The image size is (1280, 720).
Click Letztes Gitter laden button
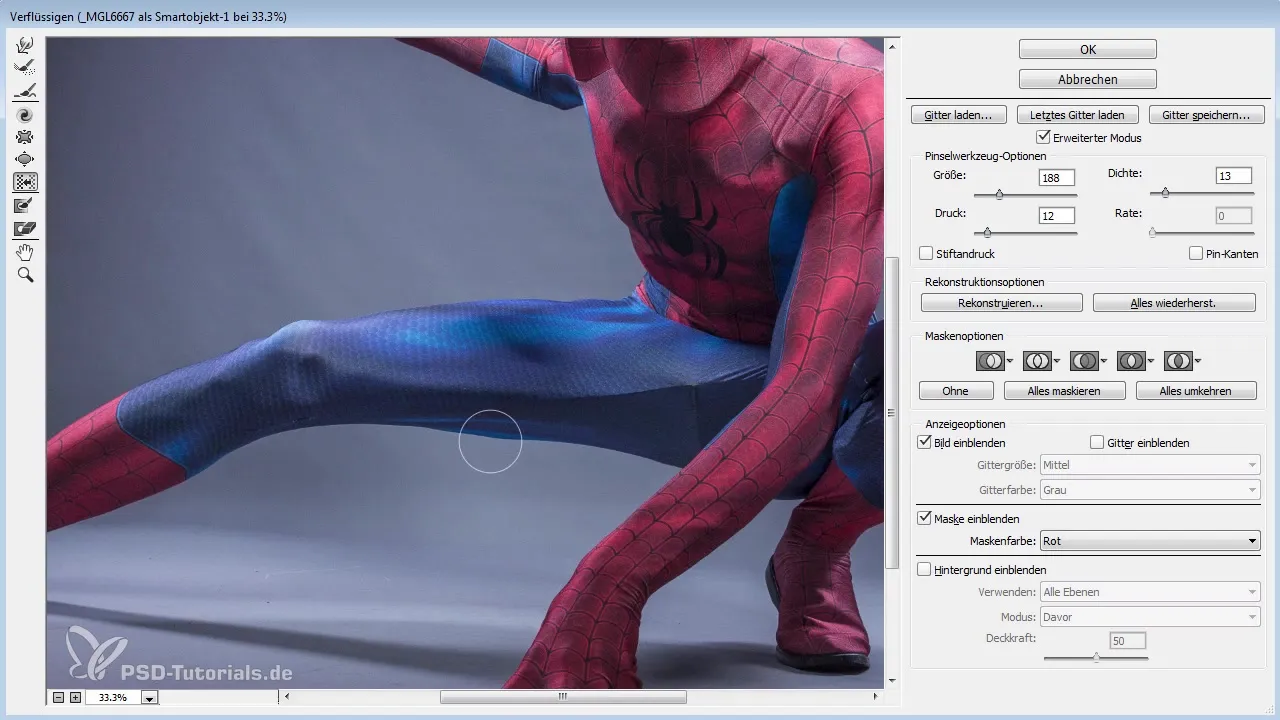pyautogui.click(x=1077, y=115)
